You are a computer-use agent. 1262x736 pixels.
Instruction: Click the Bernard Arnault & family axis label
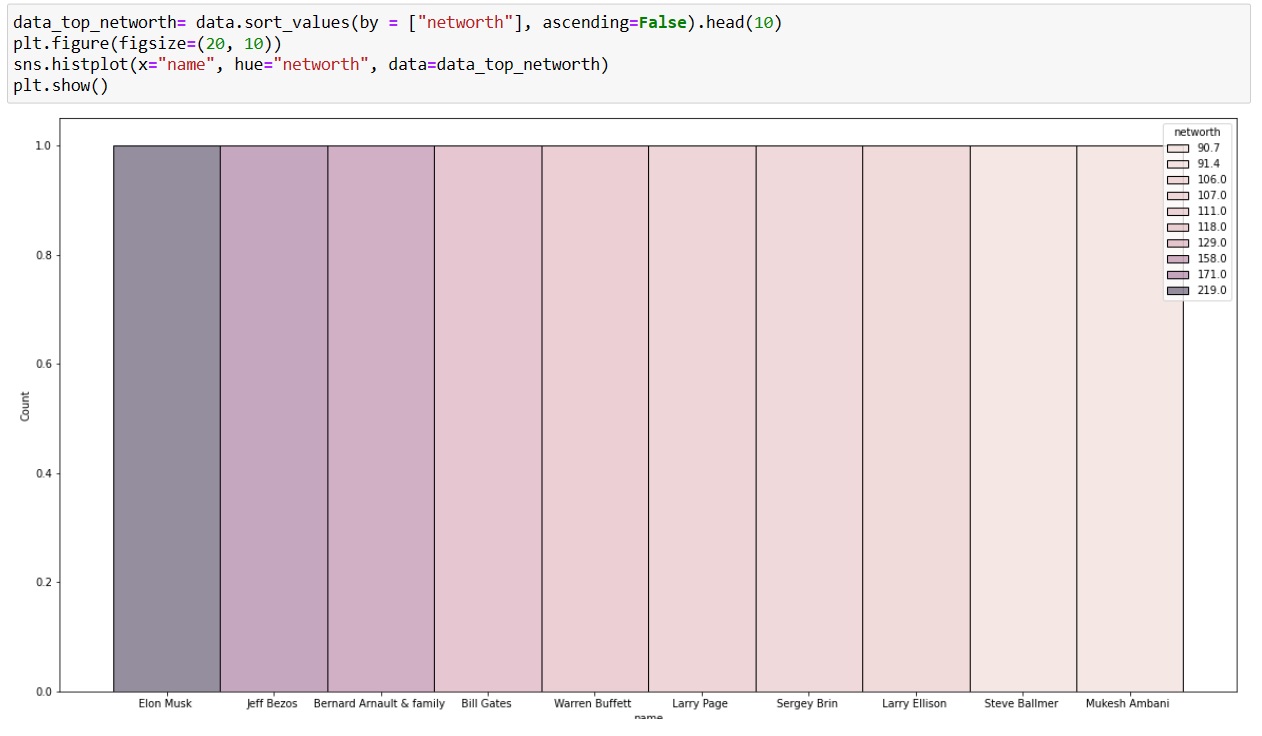[x=379, y=704]
